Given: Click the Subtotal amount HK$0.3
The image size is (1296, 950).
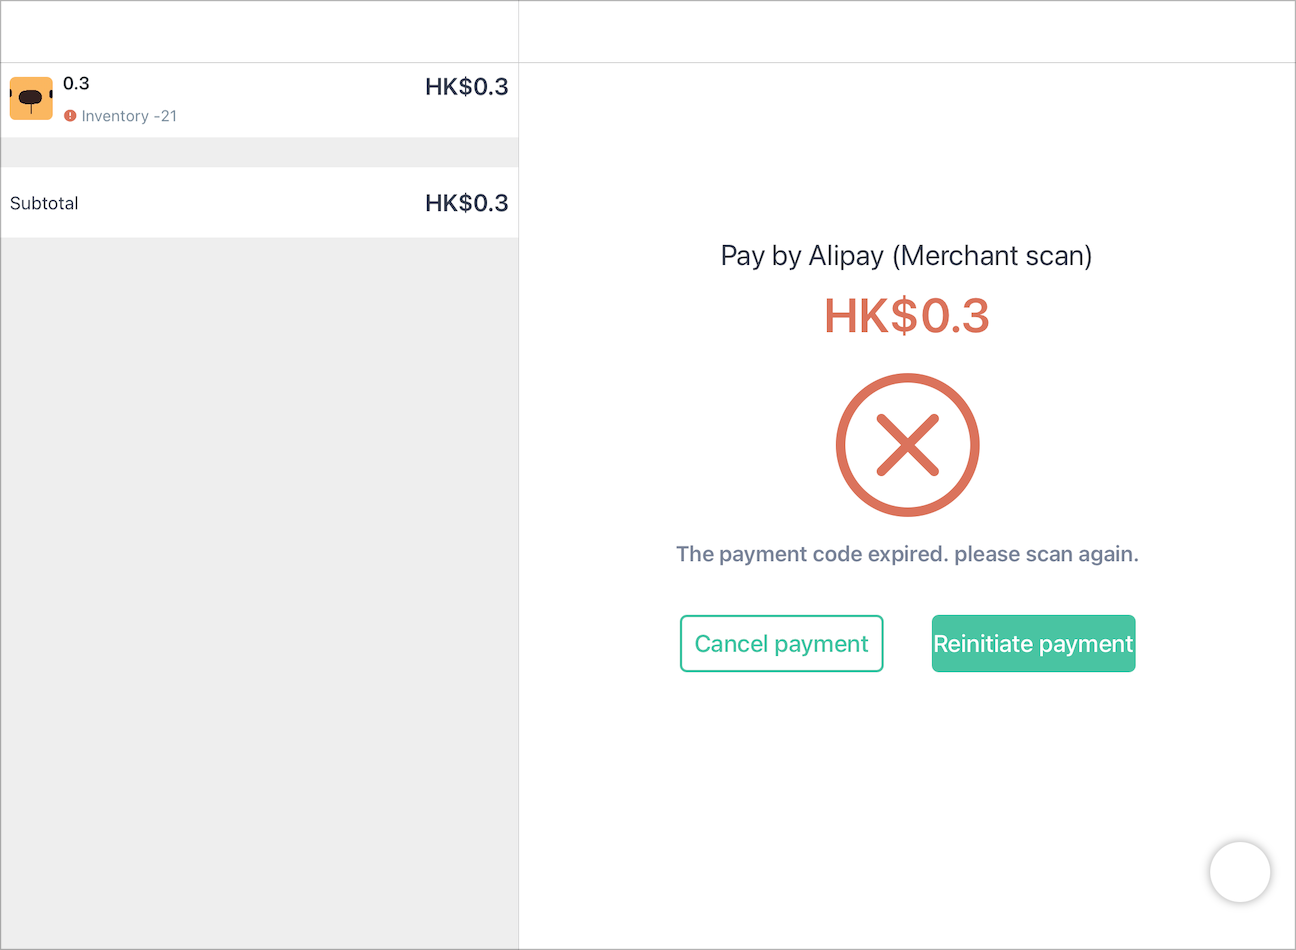Looking at the screenshot, I should click(x=466, y=203).
